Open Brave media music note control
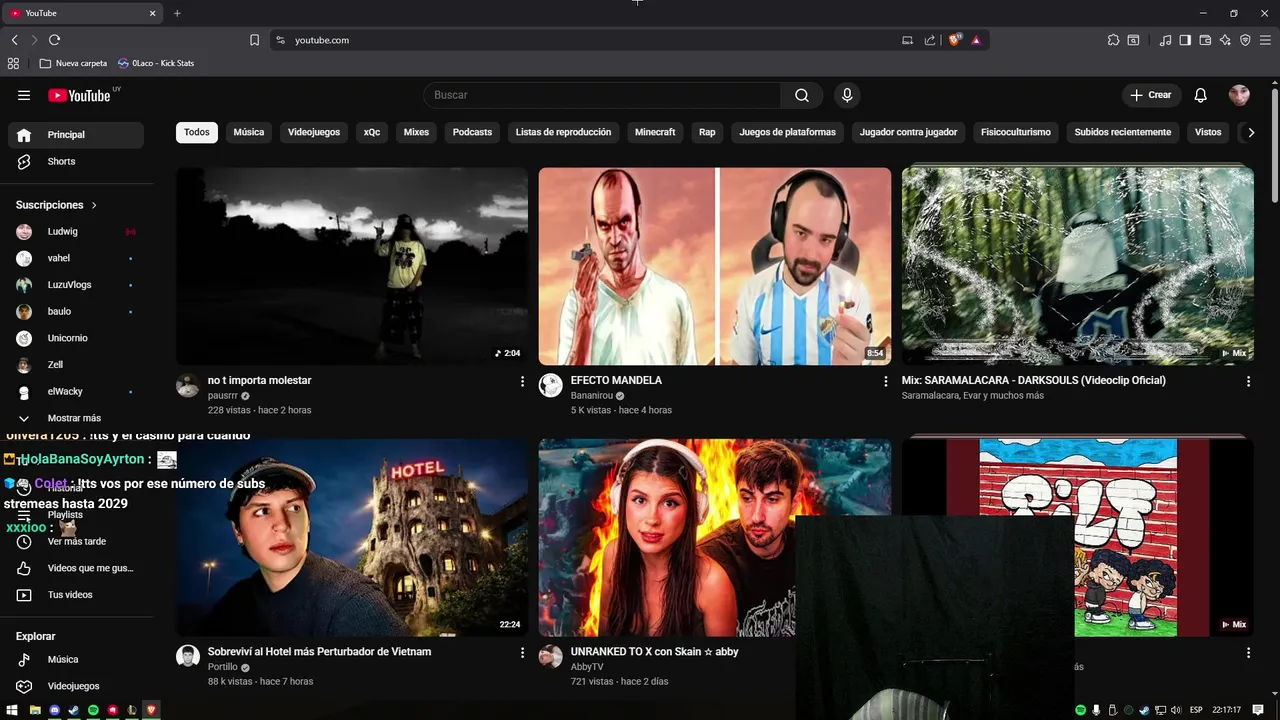 pos(1165,40)
